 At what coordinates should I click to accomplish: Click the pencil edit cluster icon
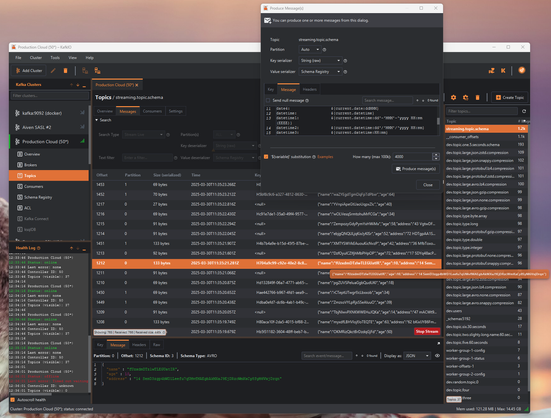[53, 71]
